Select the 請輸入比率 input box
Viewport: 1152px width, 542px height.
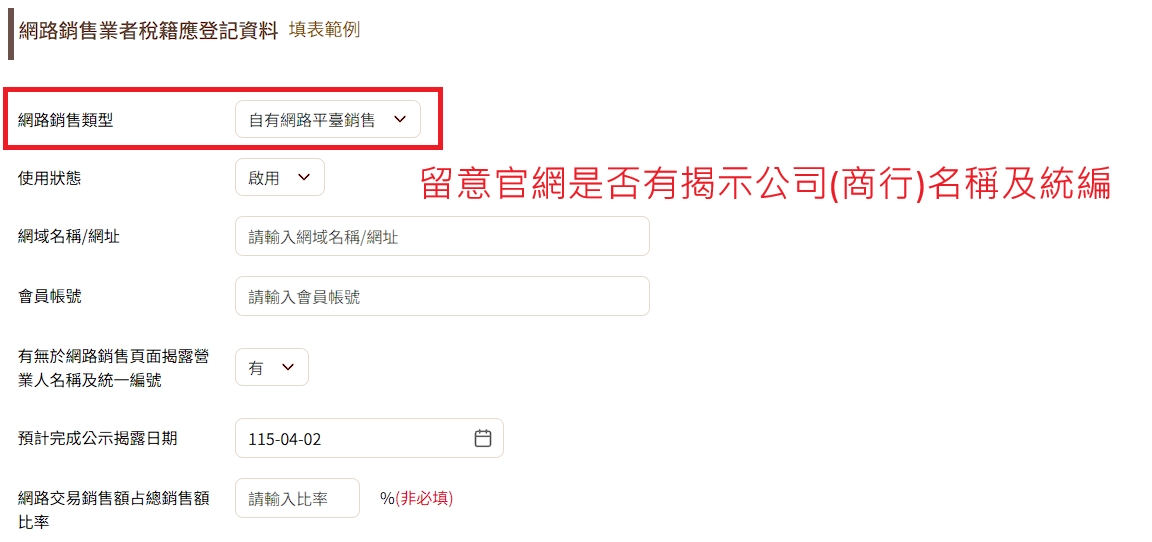coord(297,498)
